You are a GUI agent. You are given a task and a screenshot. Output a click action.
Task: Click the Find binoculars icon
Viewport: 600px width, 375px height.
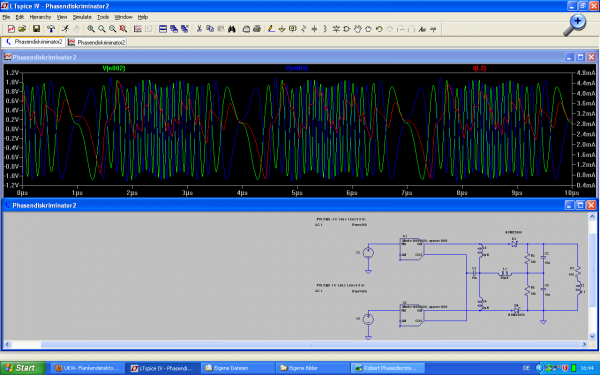(232, 29)
